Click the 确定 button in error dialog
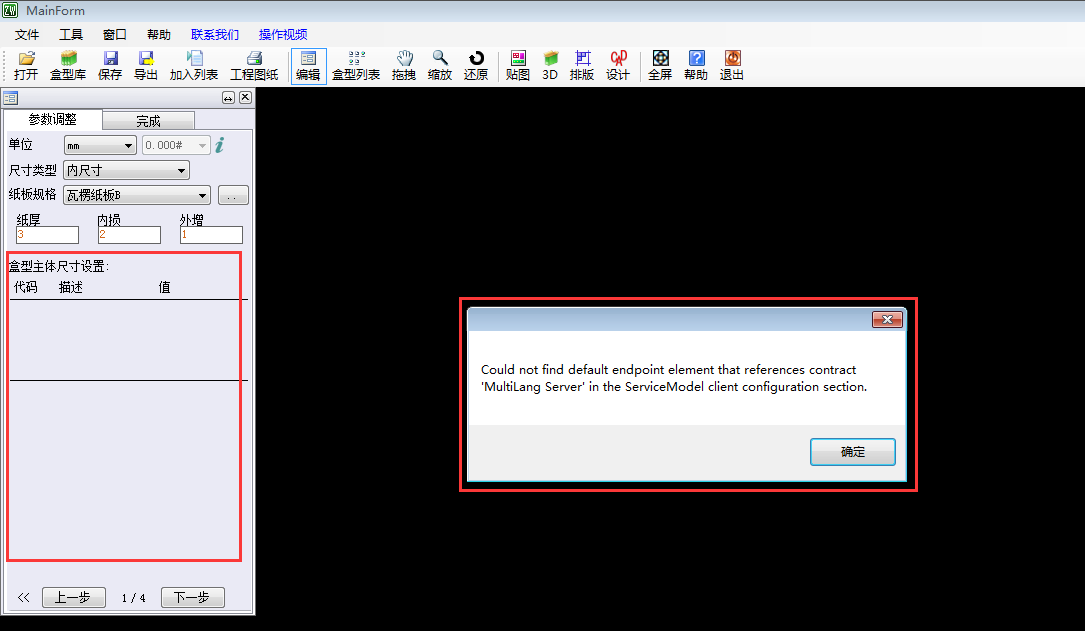 click(852, 452)
